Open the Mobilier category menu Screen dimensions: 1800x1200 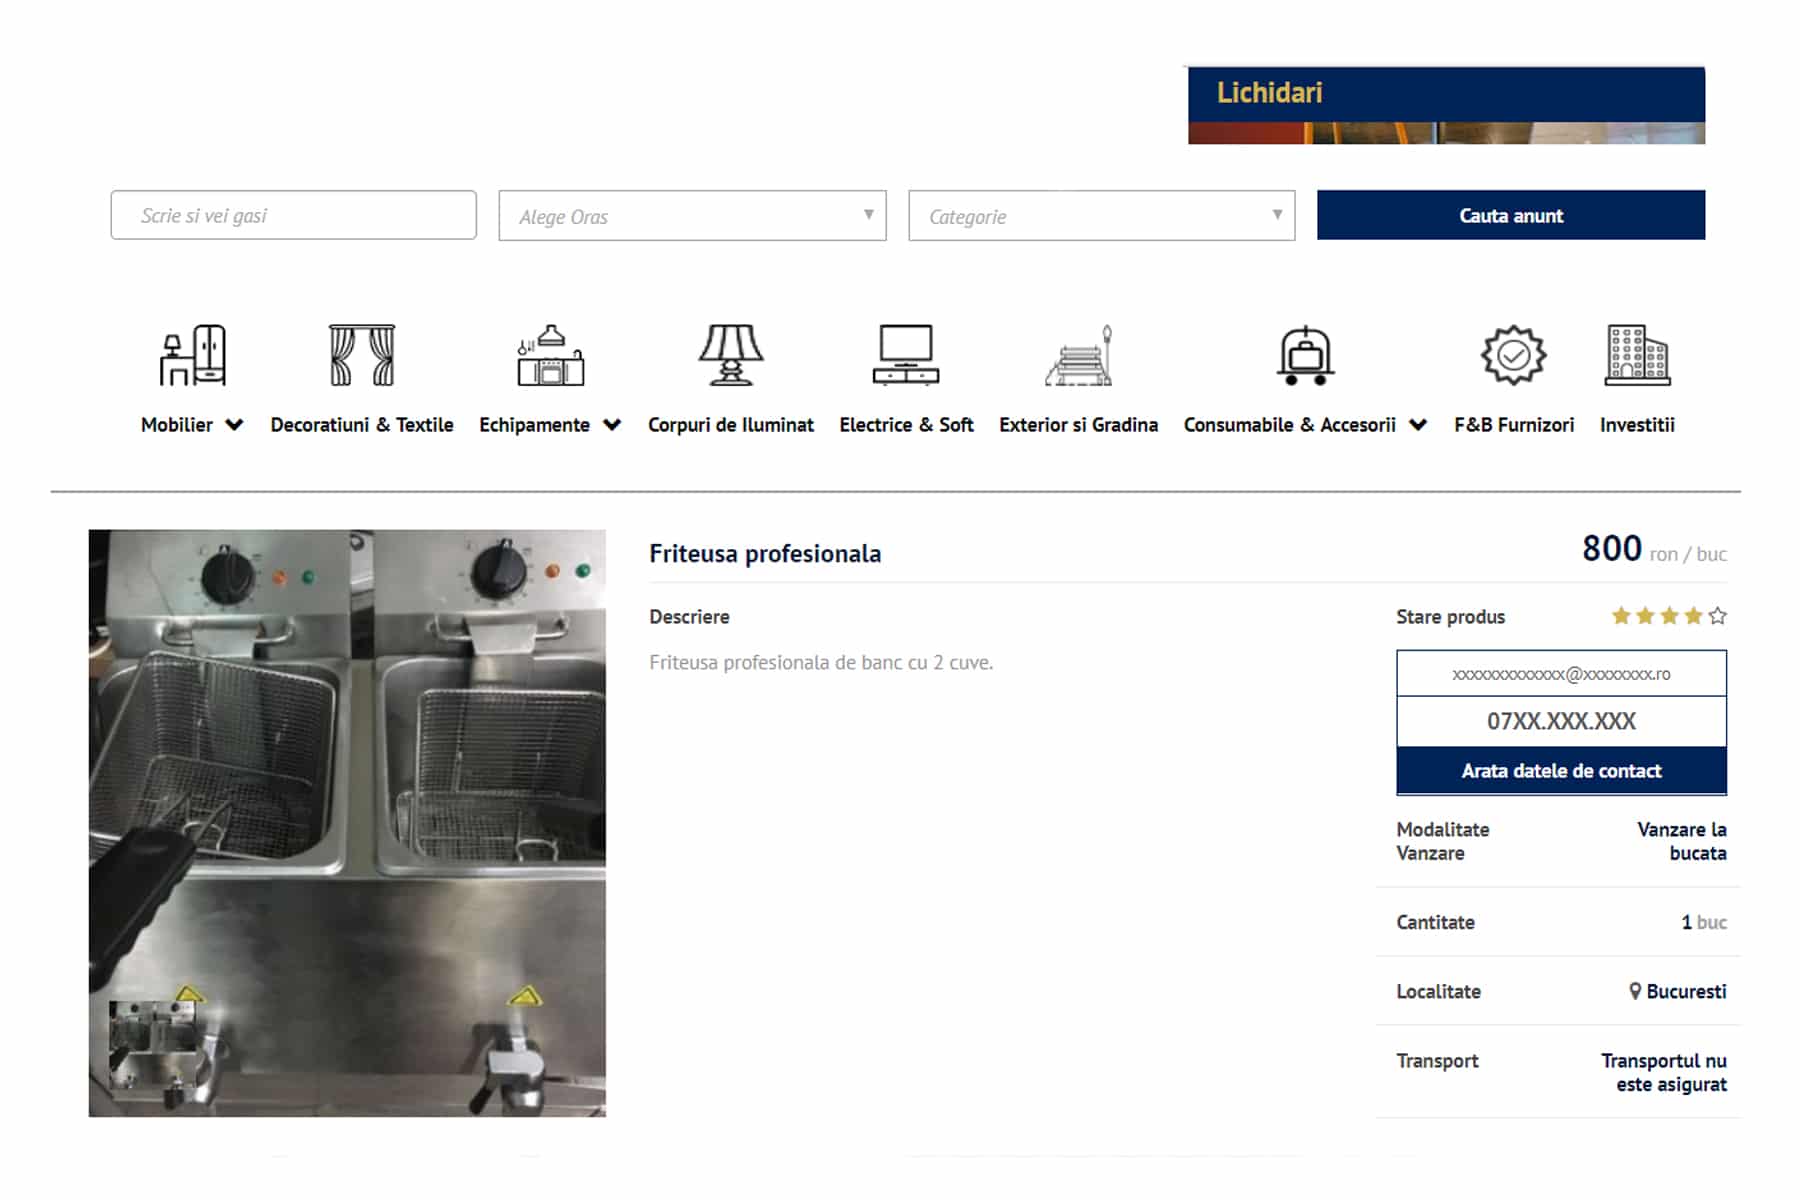(177, 425)
